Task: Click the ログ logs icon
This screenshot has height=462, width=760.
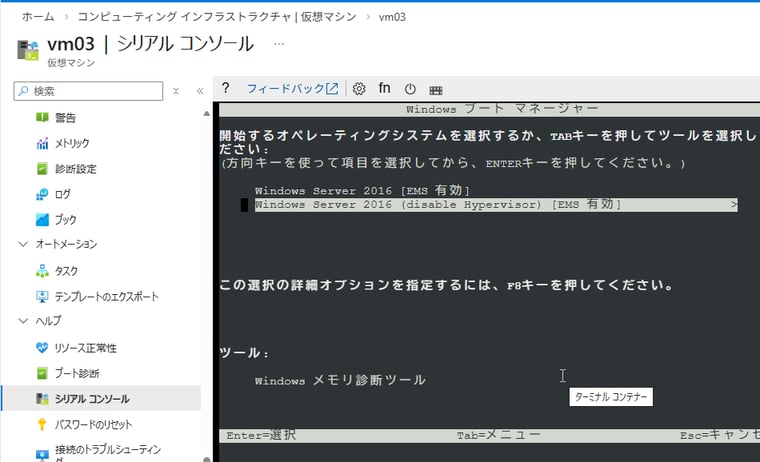Action: click(x=42, y=194)
